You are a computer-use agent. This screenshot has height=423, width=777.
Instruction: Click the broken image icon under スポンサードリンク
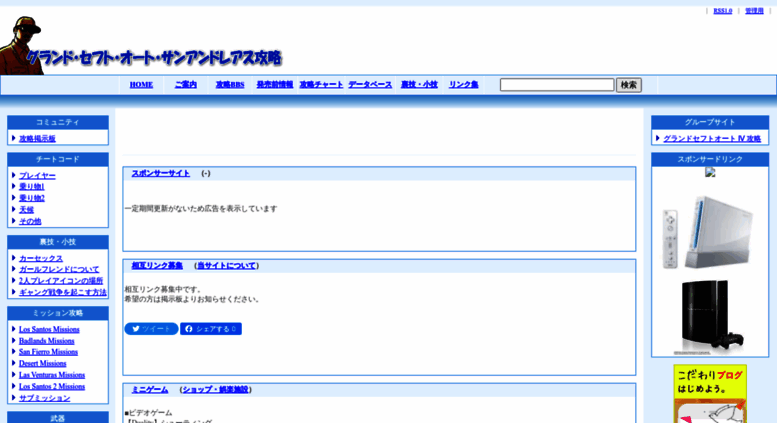coord(710,172)
